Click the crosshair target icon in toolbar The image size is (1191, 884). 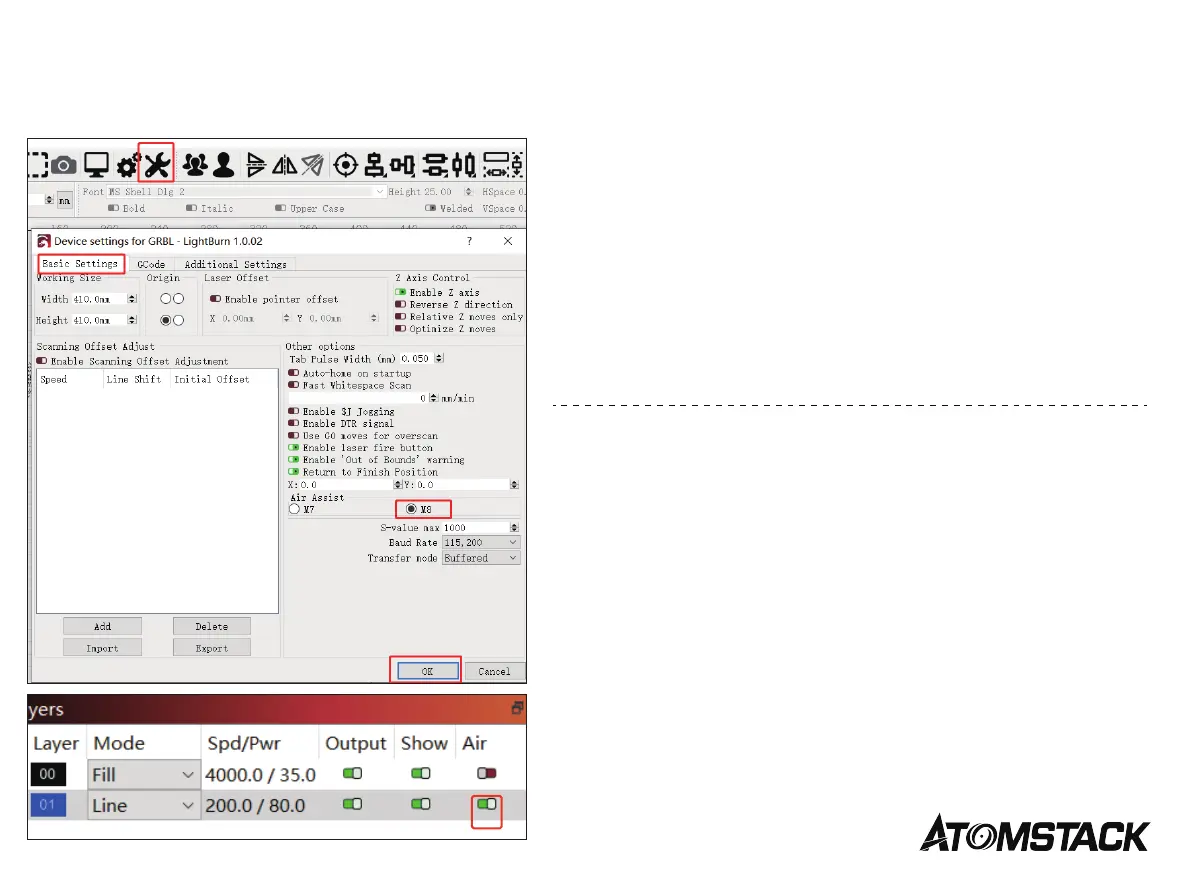346,164
